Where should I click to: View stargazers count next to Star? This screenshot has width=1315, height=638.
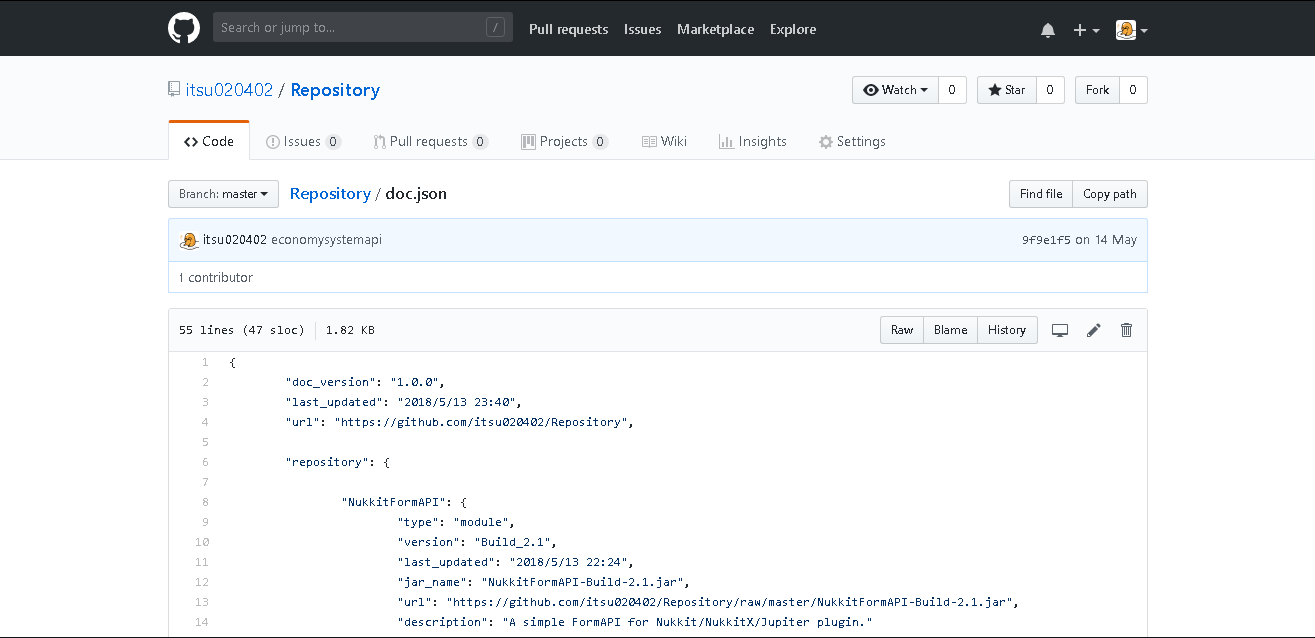pos(1050,90)
